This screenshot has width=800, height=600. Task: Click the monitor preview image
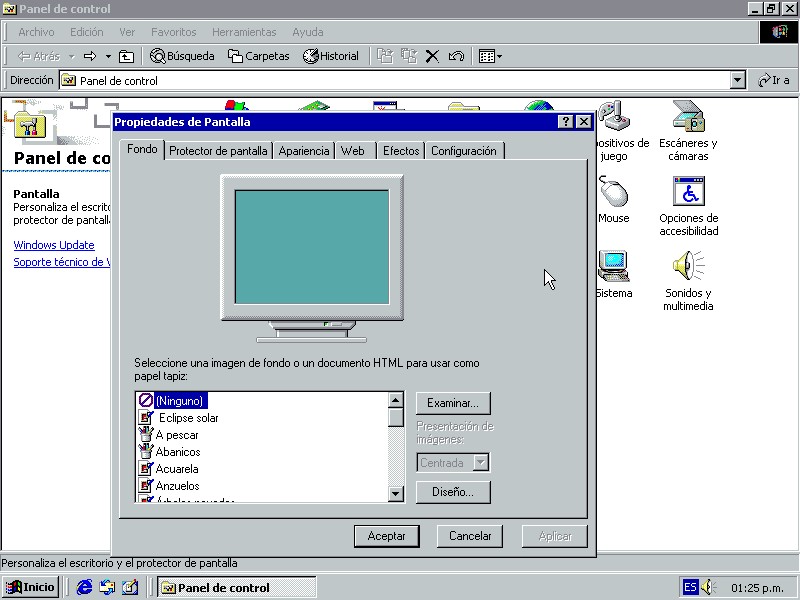pos(312,258)
